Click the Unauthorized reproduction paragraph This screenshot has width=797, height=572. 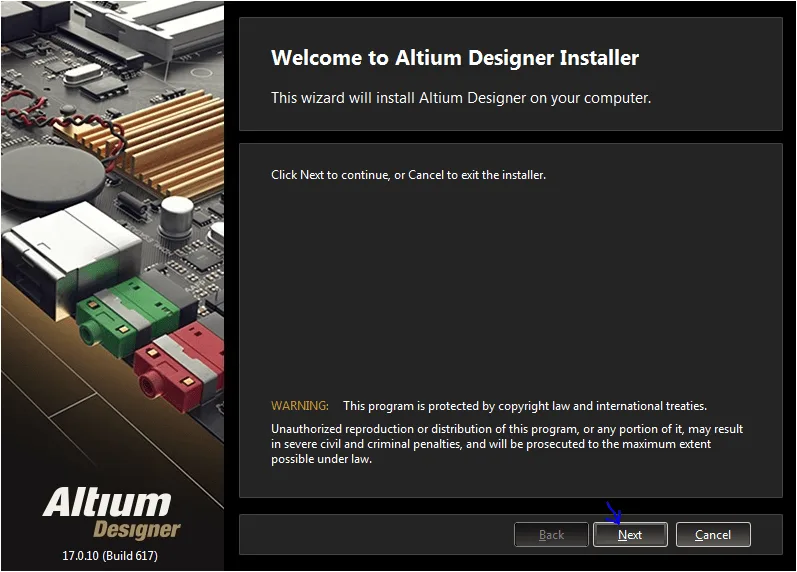click(x=507, y=444)
